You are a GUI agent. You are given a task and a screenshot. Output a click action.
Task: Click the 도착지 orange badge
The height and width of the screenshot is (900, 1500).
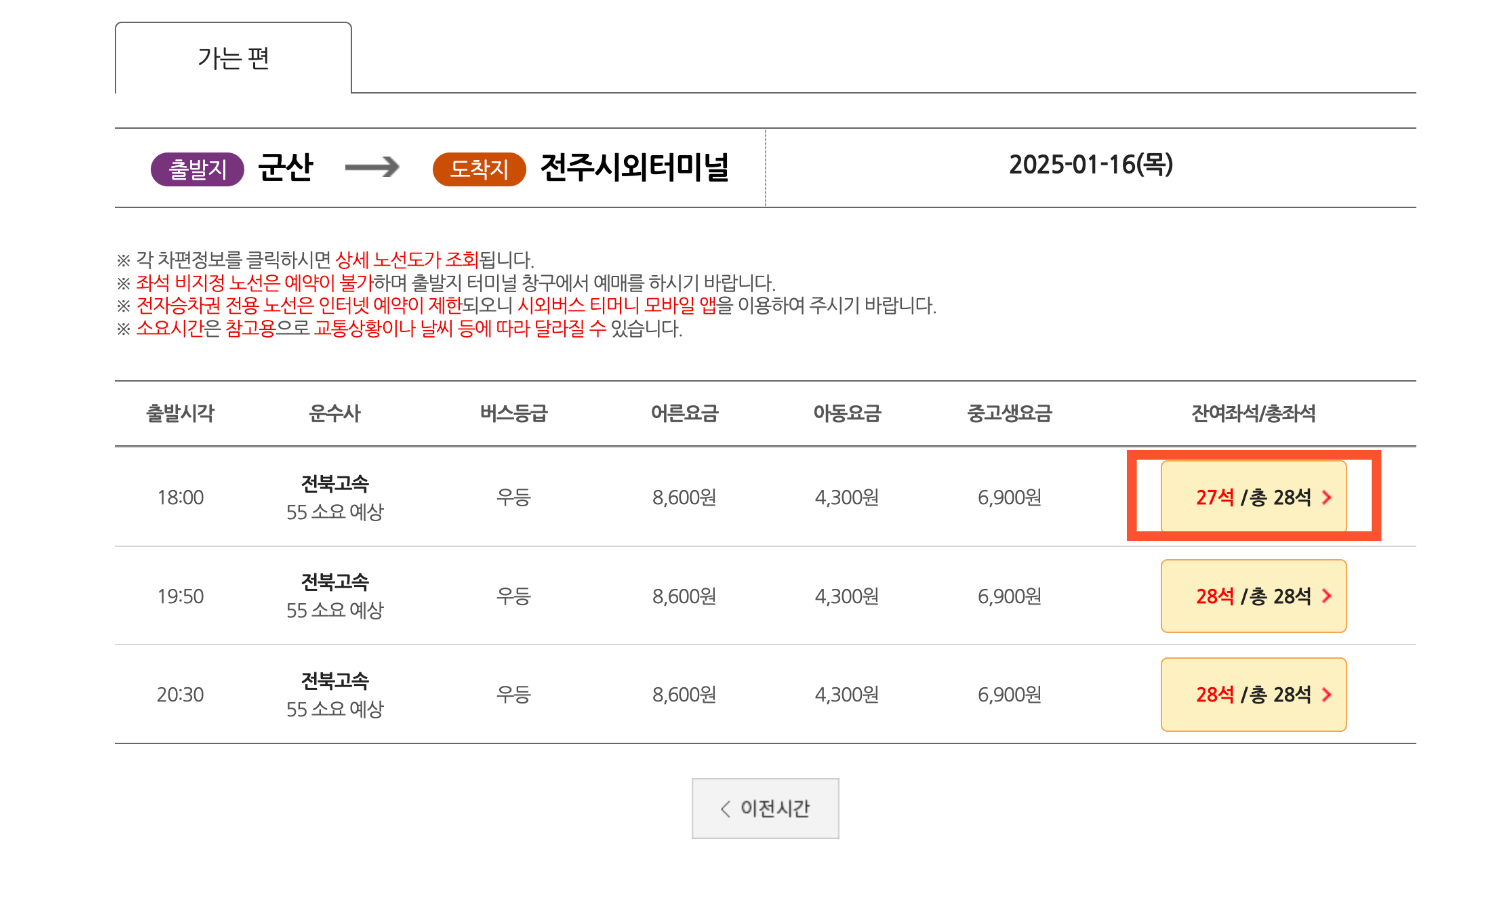tap(479, 169)
